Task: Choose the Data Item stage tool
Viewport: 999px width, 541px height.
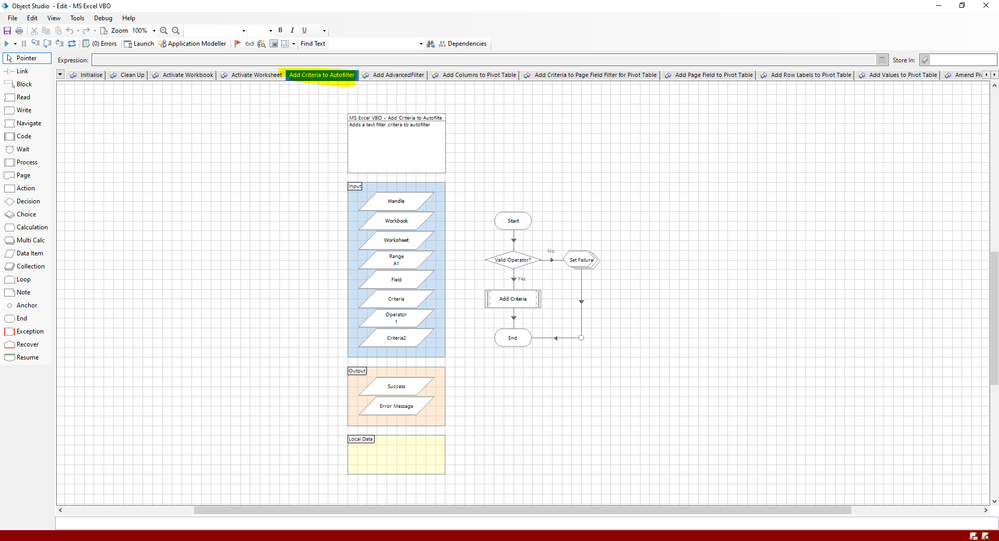Action: (29, 253)
